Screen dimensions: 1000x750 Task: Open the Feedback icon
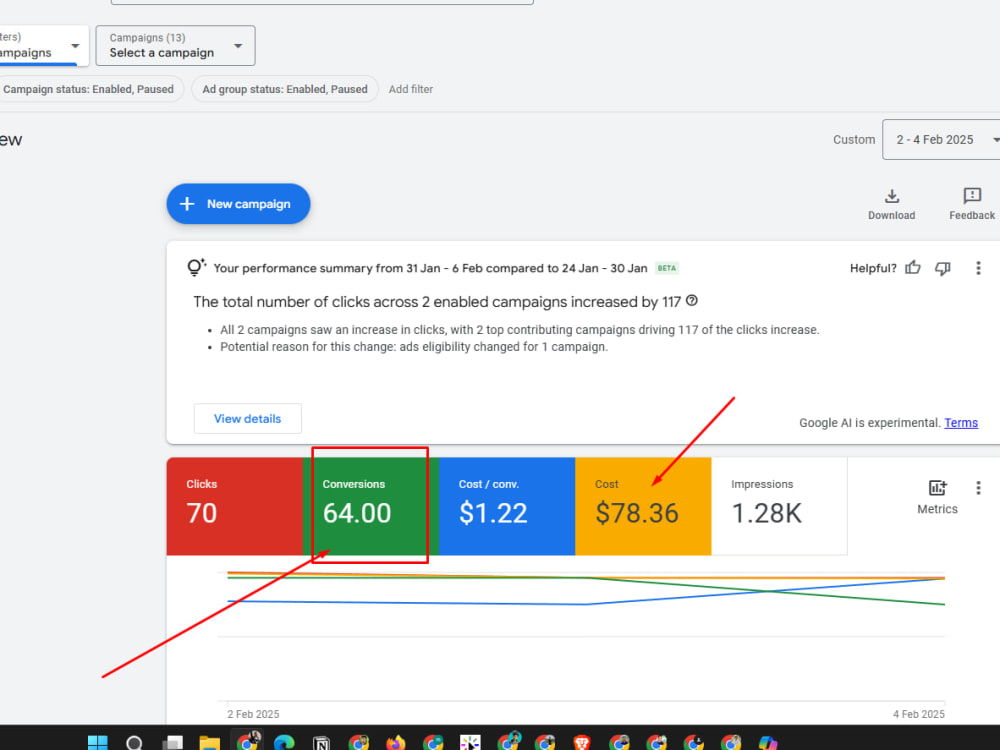point(972,196)
